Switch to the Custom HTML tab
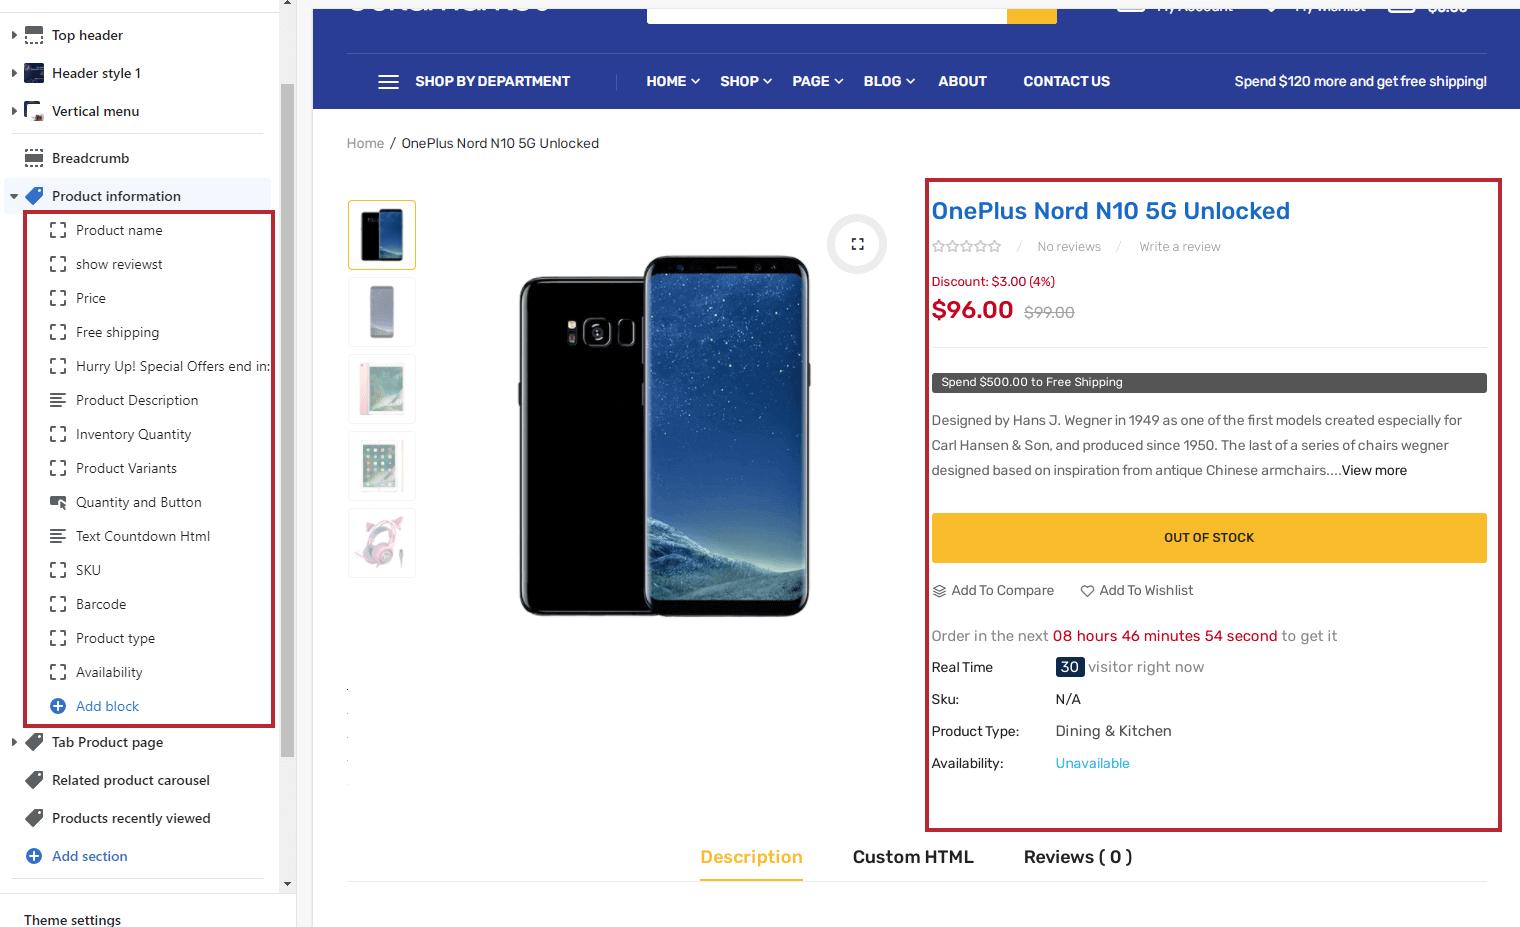This screenshot has width=1520, height=927. tap(913, 857)
